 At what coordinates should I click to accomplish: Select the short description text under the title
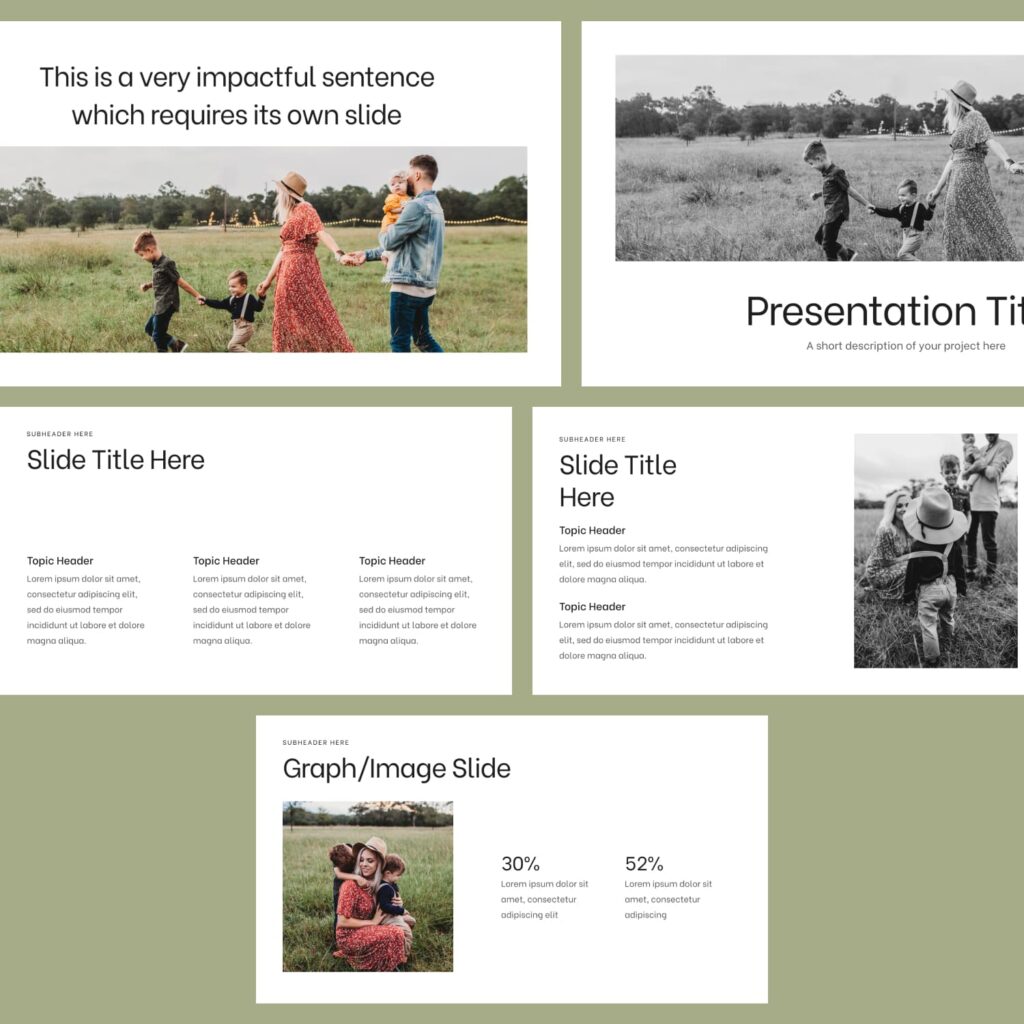pyautogui.click(x=905, y=346)
